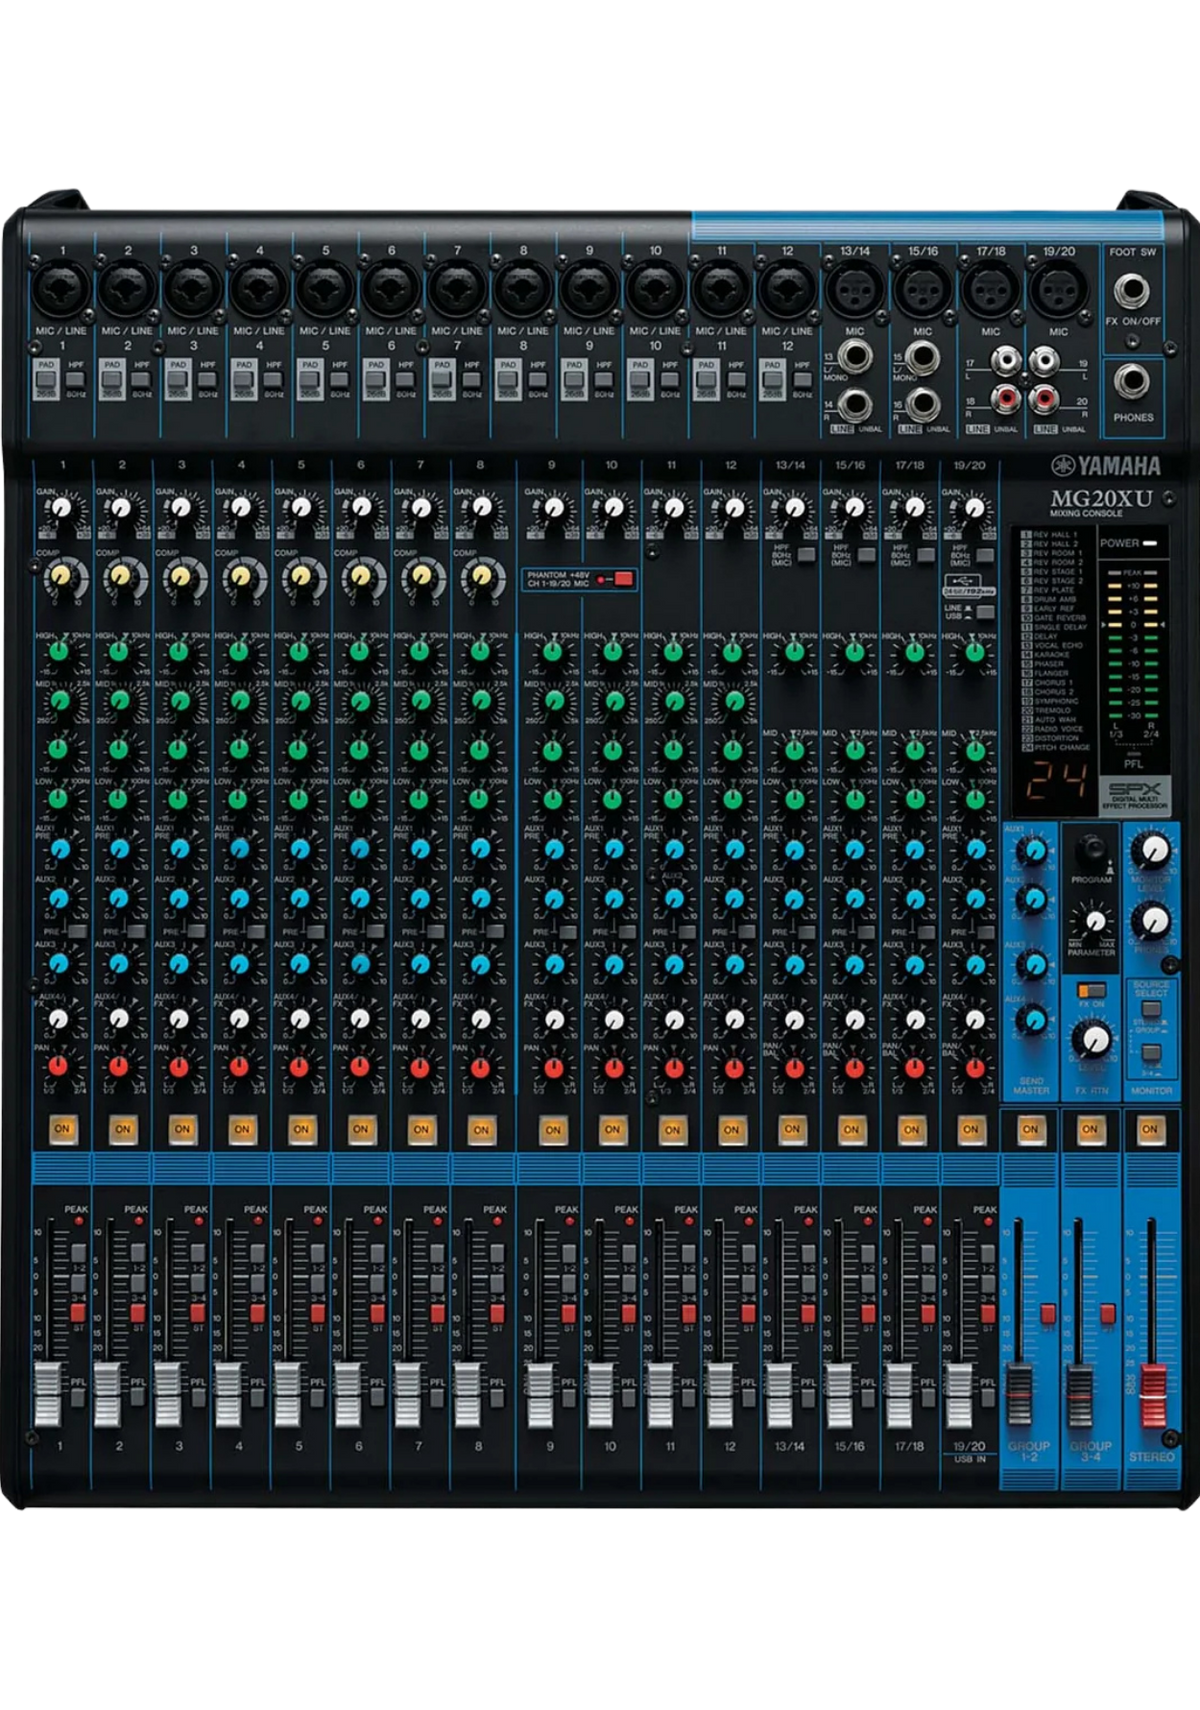Turn the PROGRAM selector knob
Viewport: 1200px width, 1710px height.
(1091, 850)
